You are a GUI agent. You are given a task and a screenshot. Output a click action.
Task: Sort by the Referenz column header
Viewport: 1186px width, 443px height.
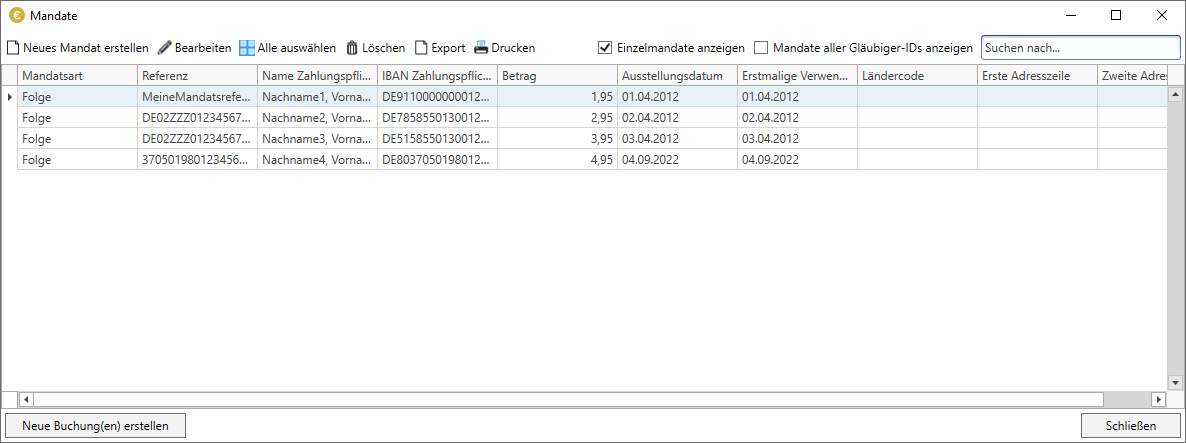(x=197, y=76)
